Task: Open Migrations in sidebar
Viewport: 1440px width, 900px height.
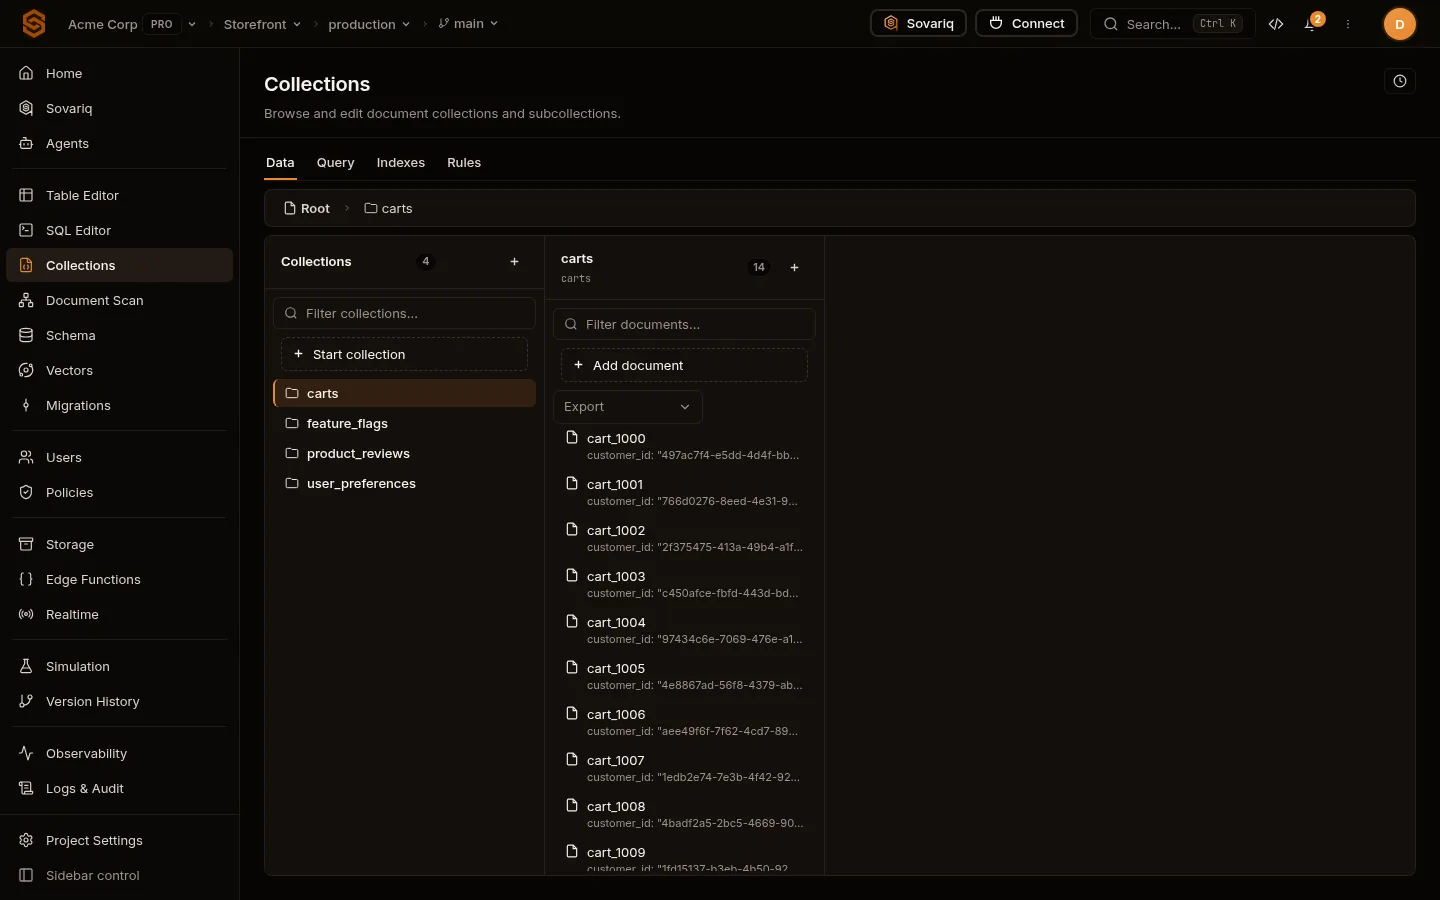Action: [120, 405]
